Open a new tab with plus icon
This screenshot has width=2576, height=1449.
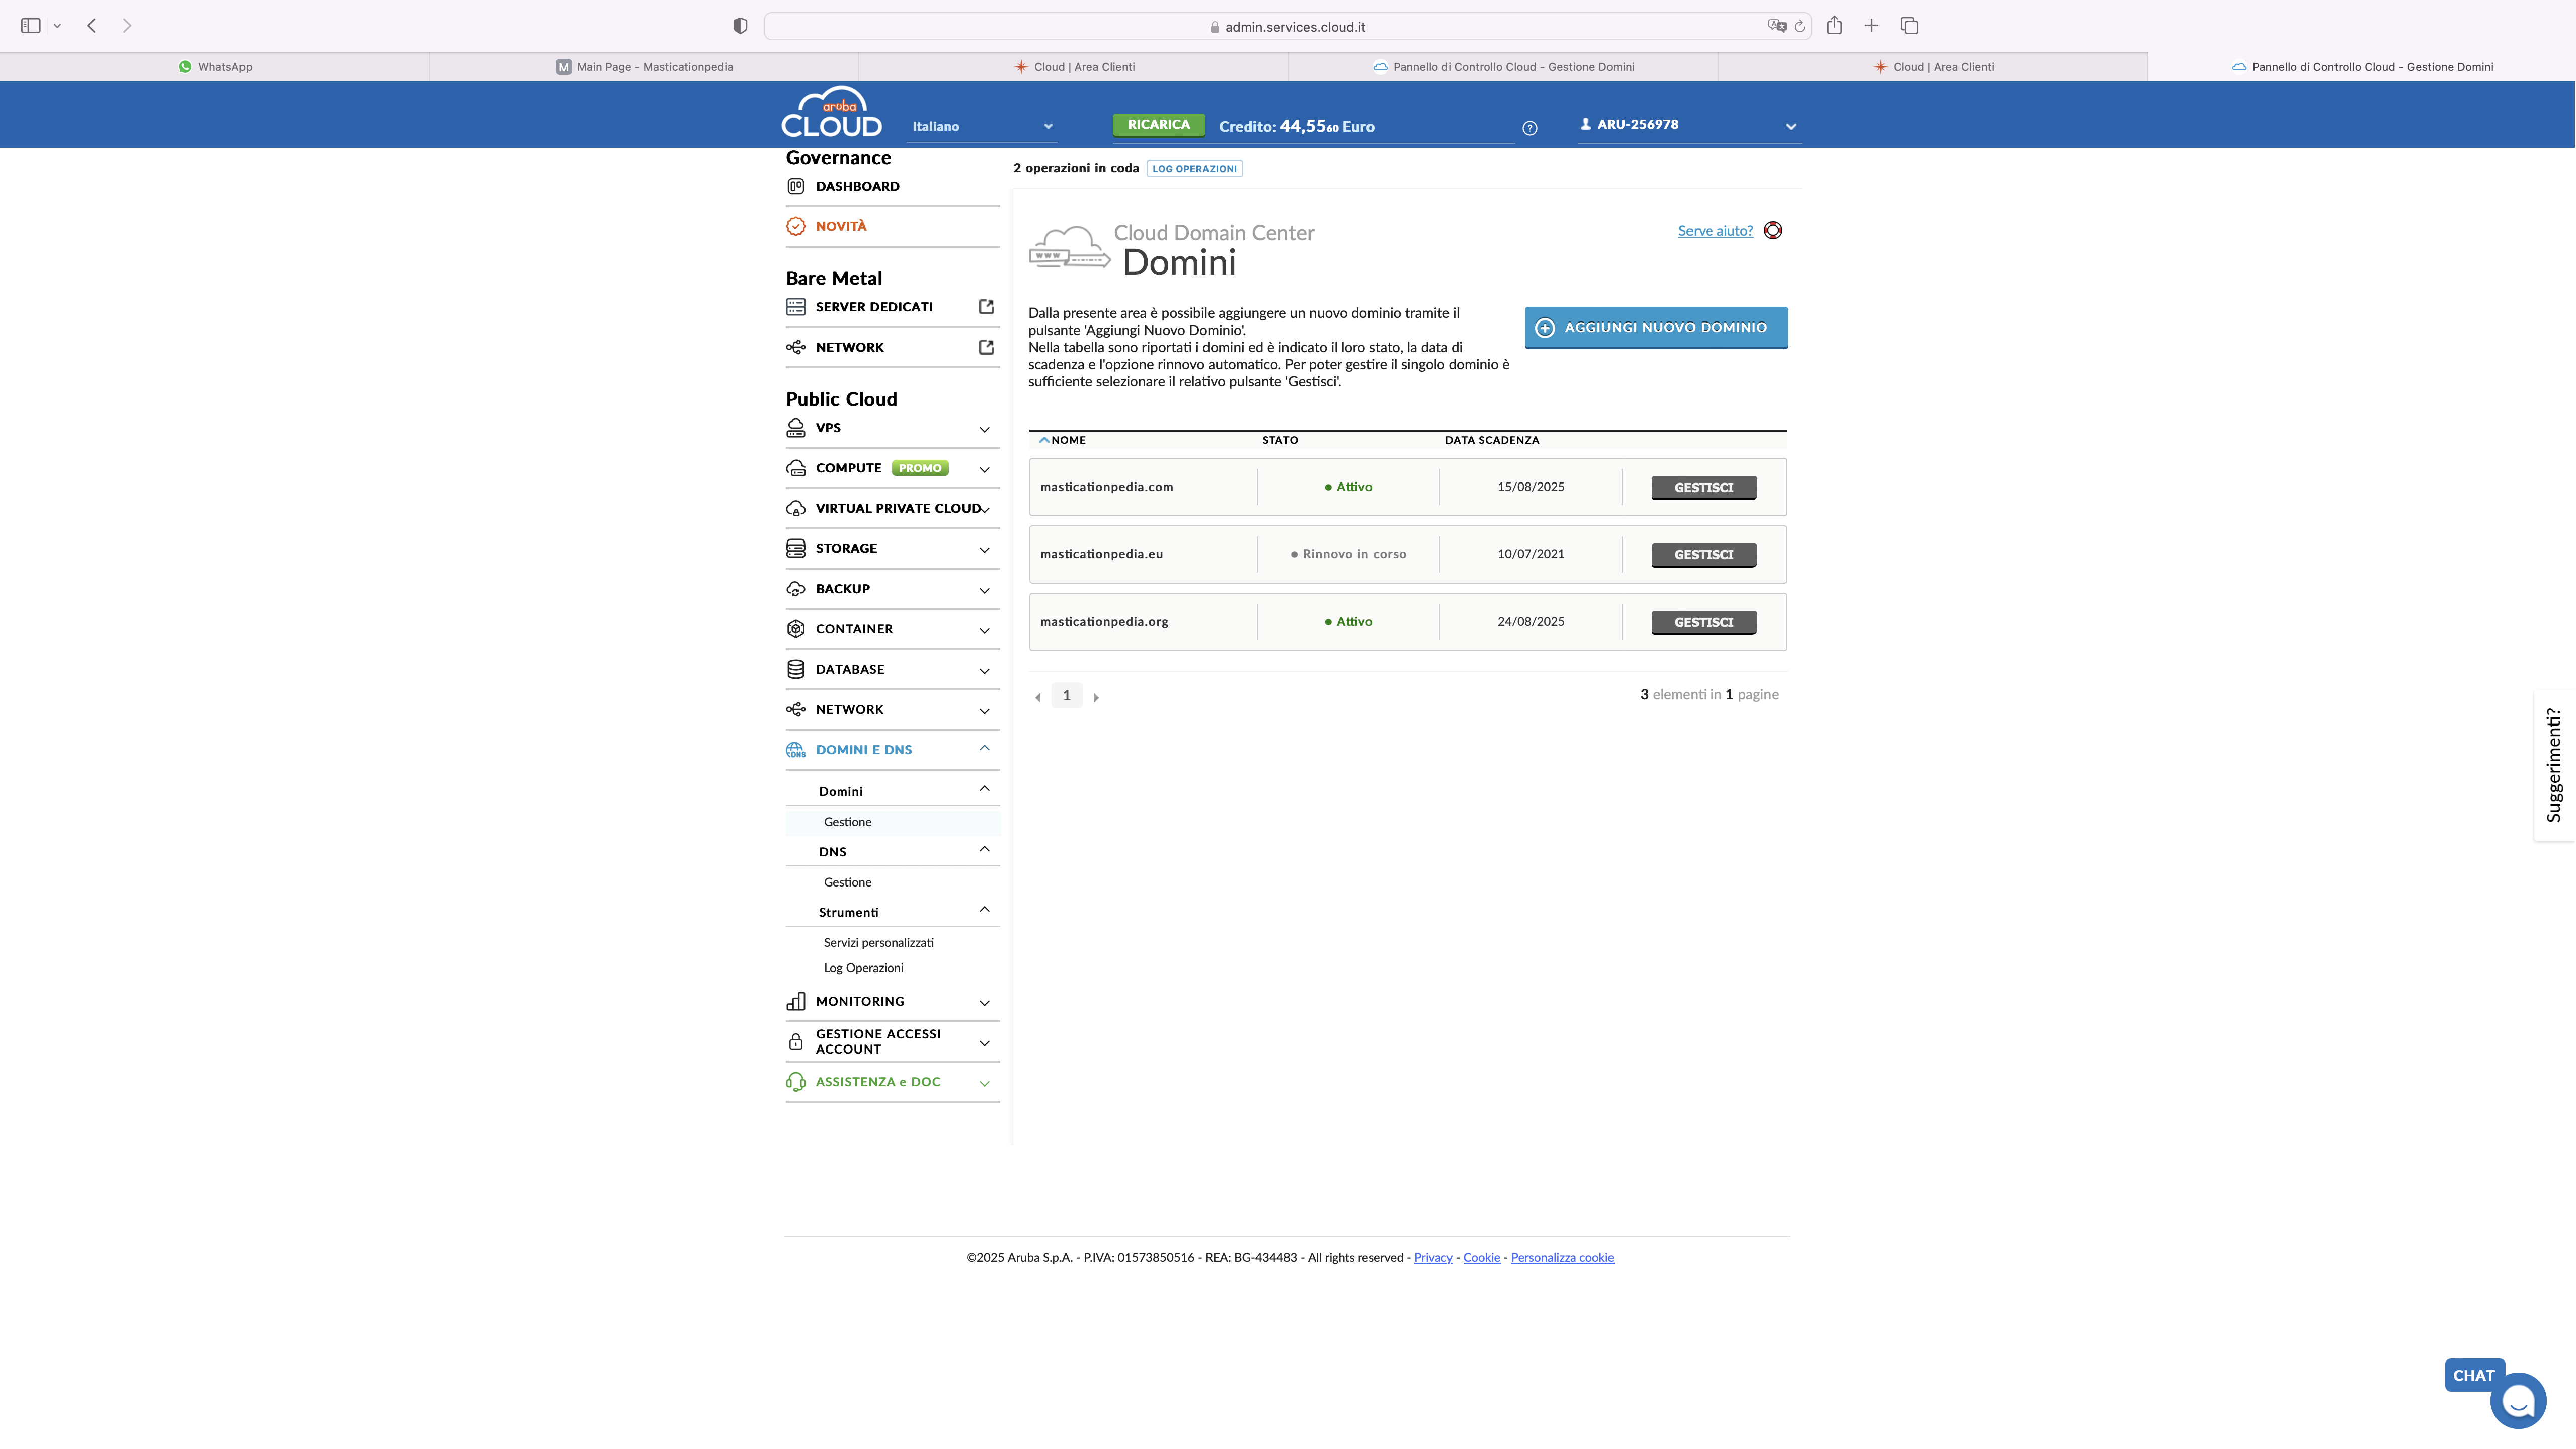1871,26
